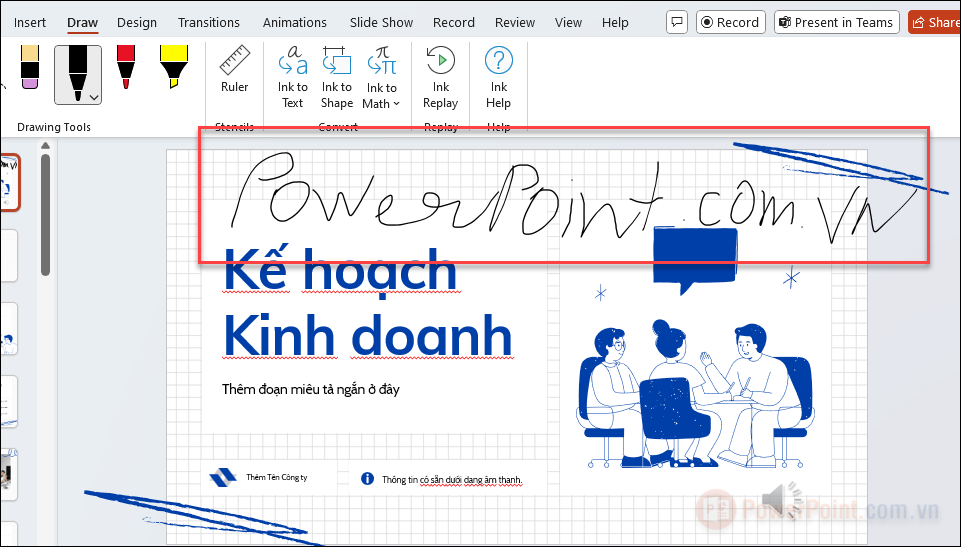Click the Share button
Image resolution: width=961 pixels, height=547 pixels.
pos(935,23)
